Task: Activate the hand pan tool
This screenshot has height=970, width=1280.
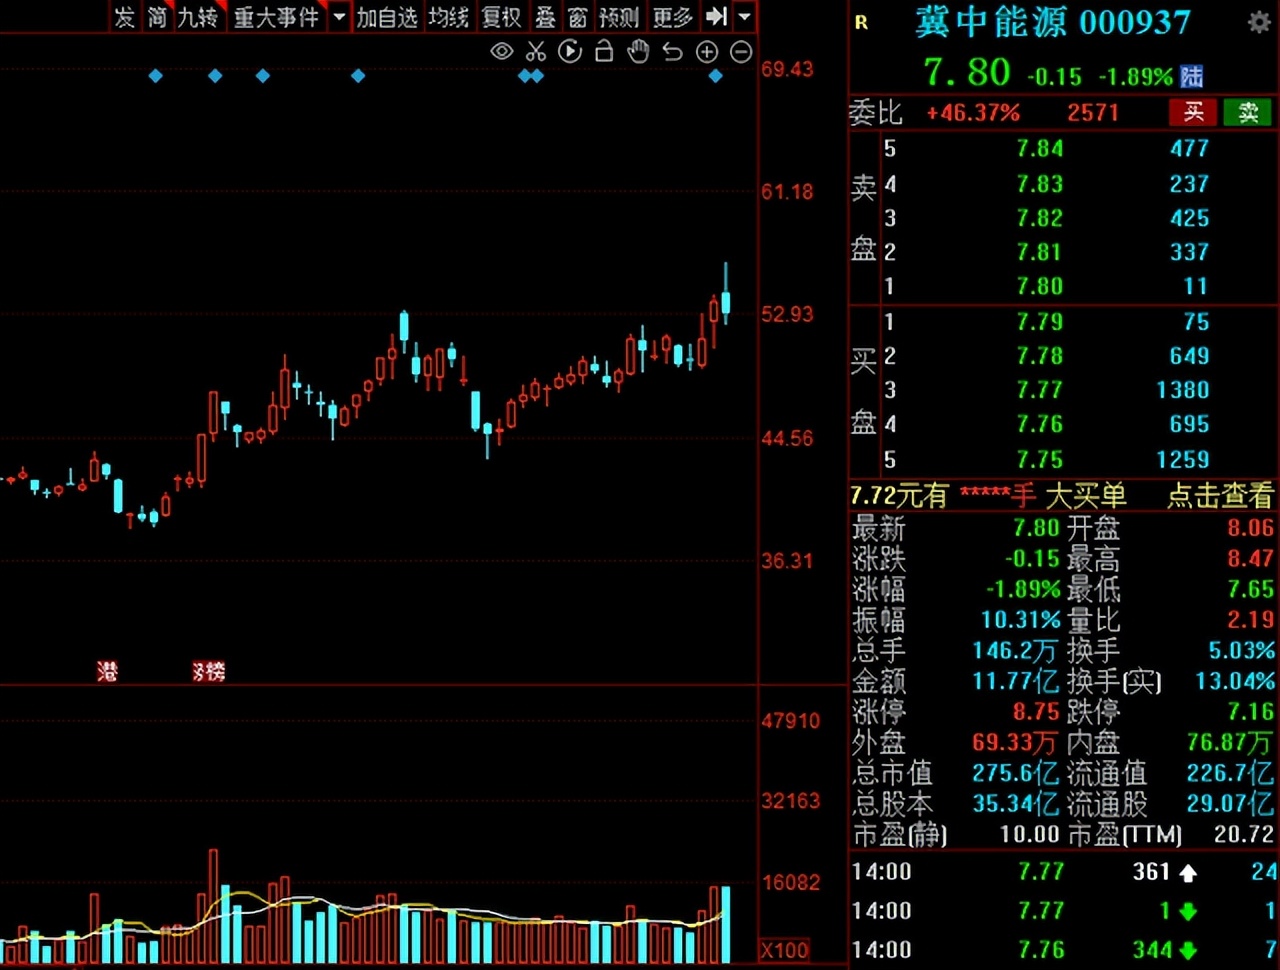Action: click(x=638, y=52)
